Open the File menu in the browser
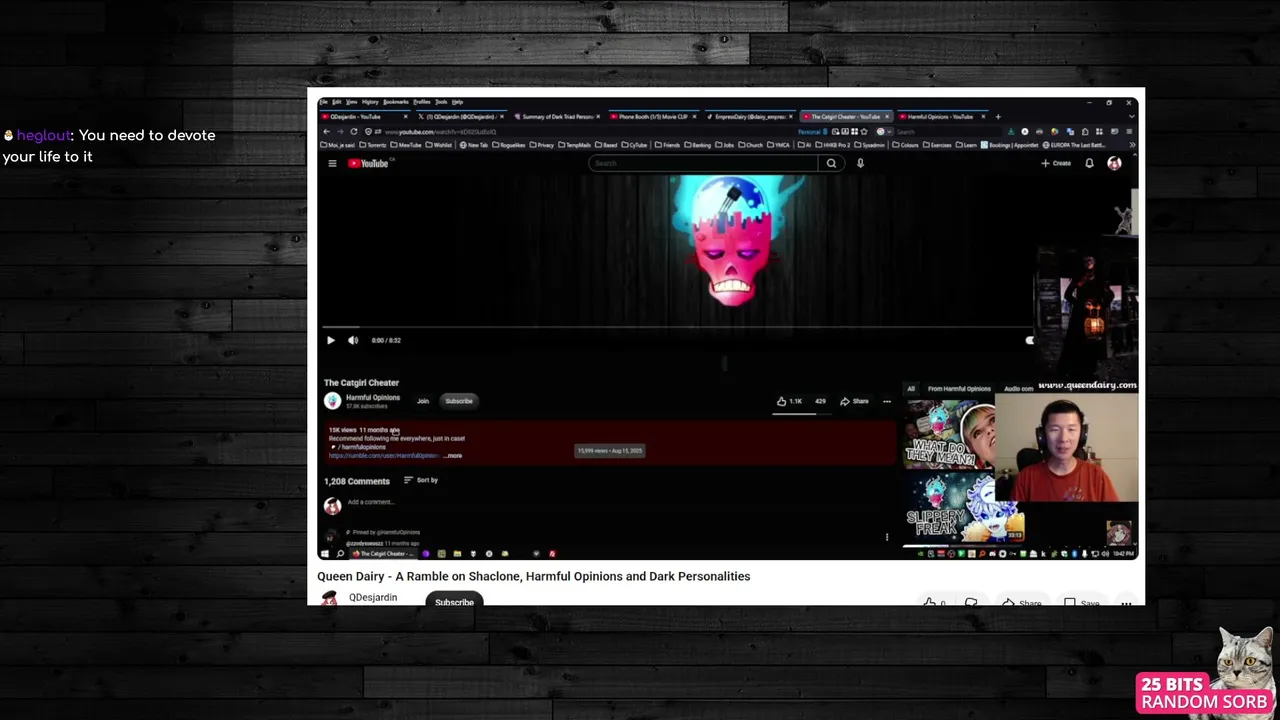 point(324,102)
